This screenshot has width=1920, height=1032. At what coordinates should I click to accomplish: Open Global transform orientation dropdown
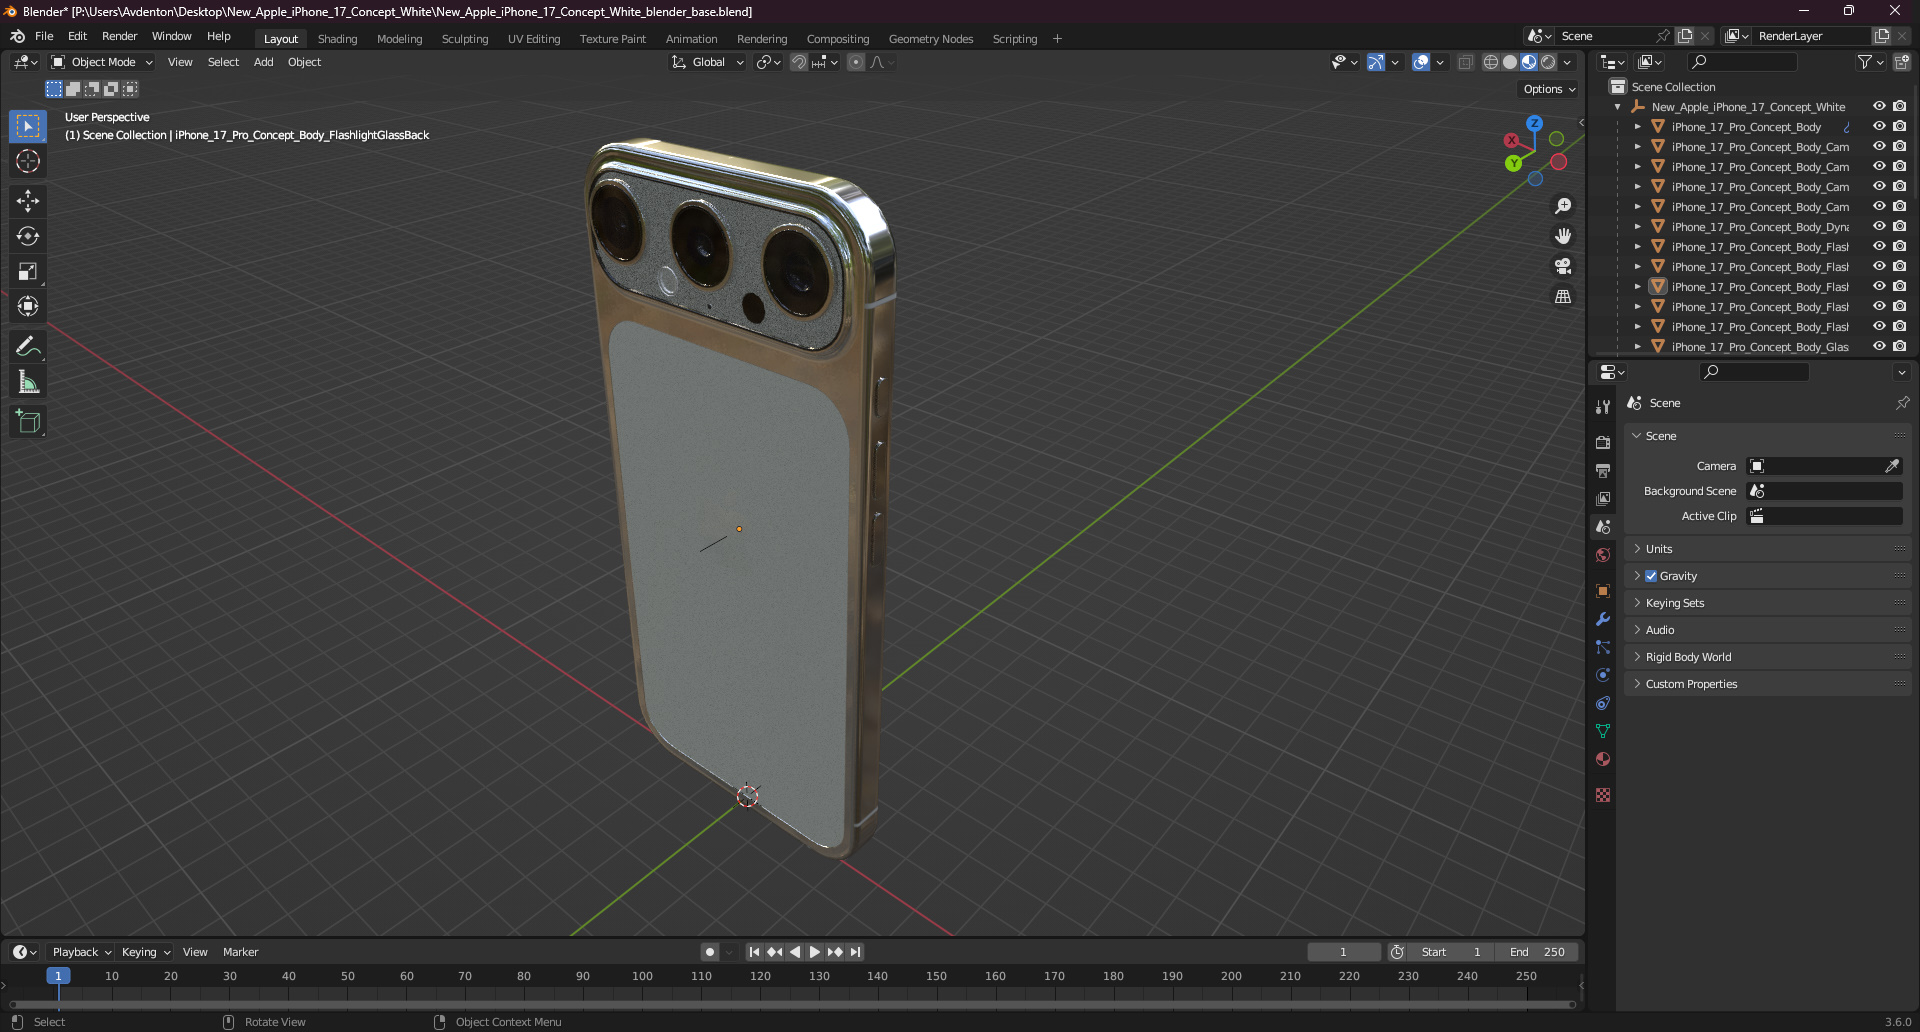pos(708,62)
